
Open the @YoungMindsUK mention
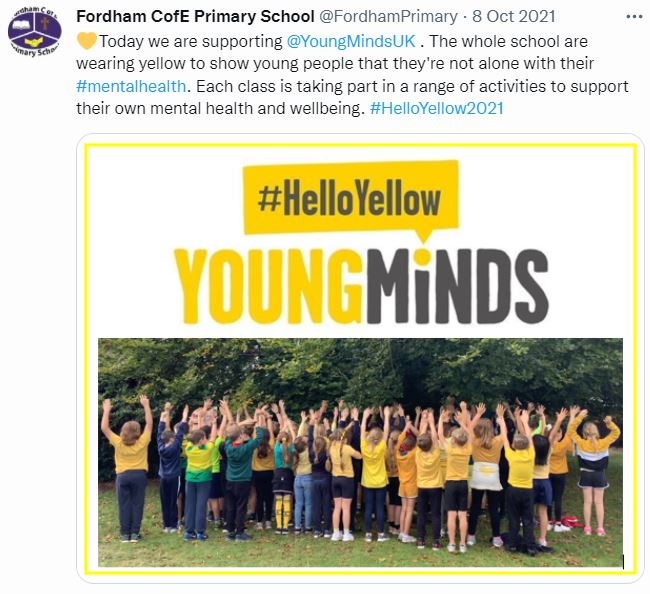tap(351, 41)
